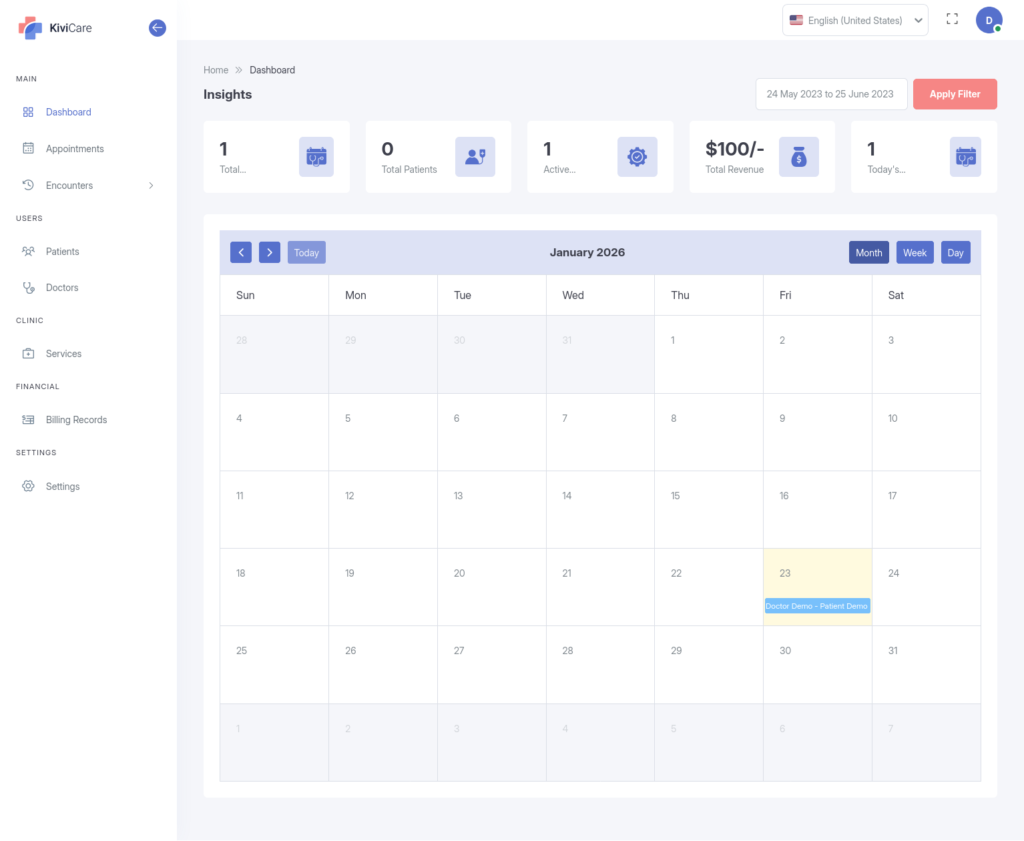1024x841 pixels.
Task: Collapse sidebar using the back arrow icon
Action: tap(157, 28)
